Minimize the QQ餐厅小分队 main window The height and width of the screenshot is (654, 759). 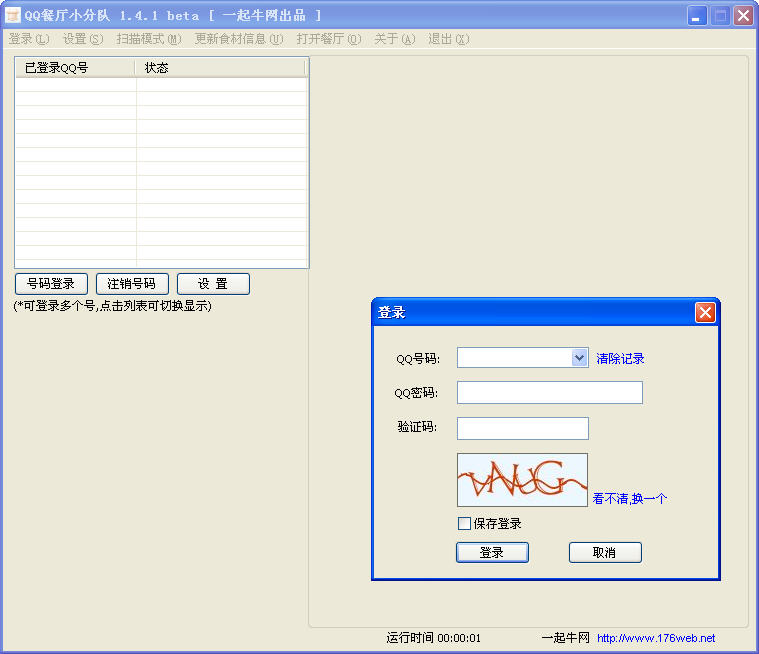[x=697, y=16]
